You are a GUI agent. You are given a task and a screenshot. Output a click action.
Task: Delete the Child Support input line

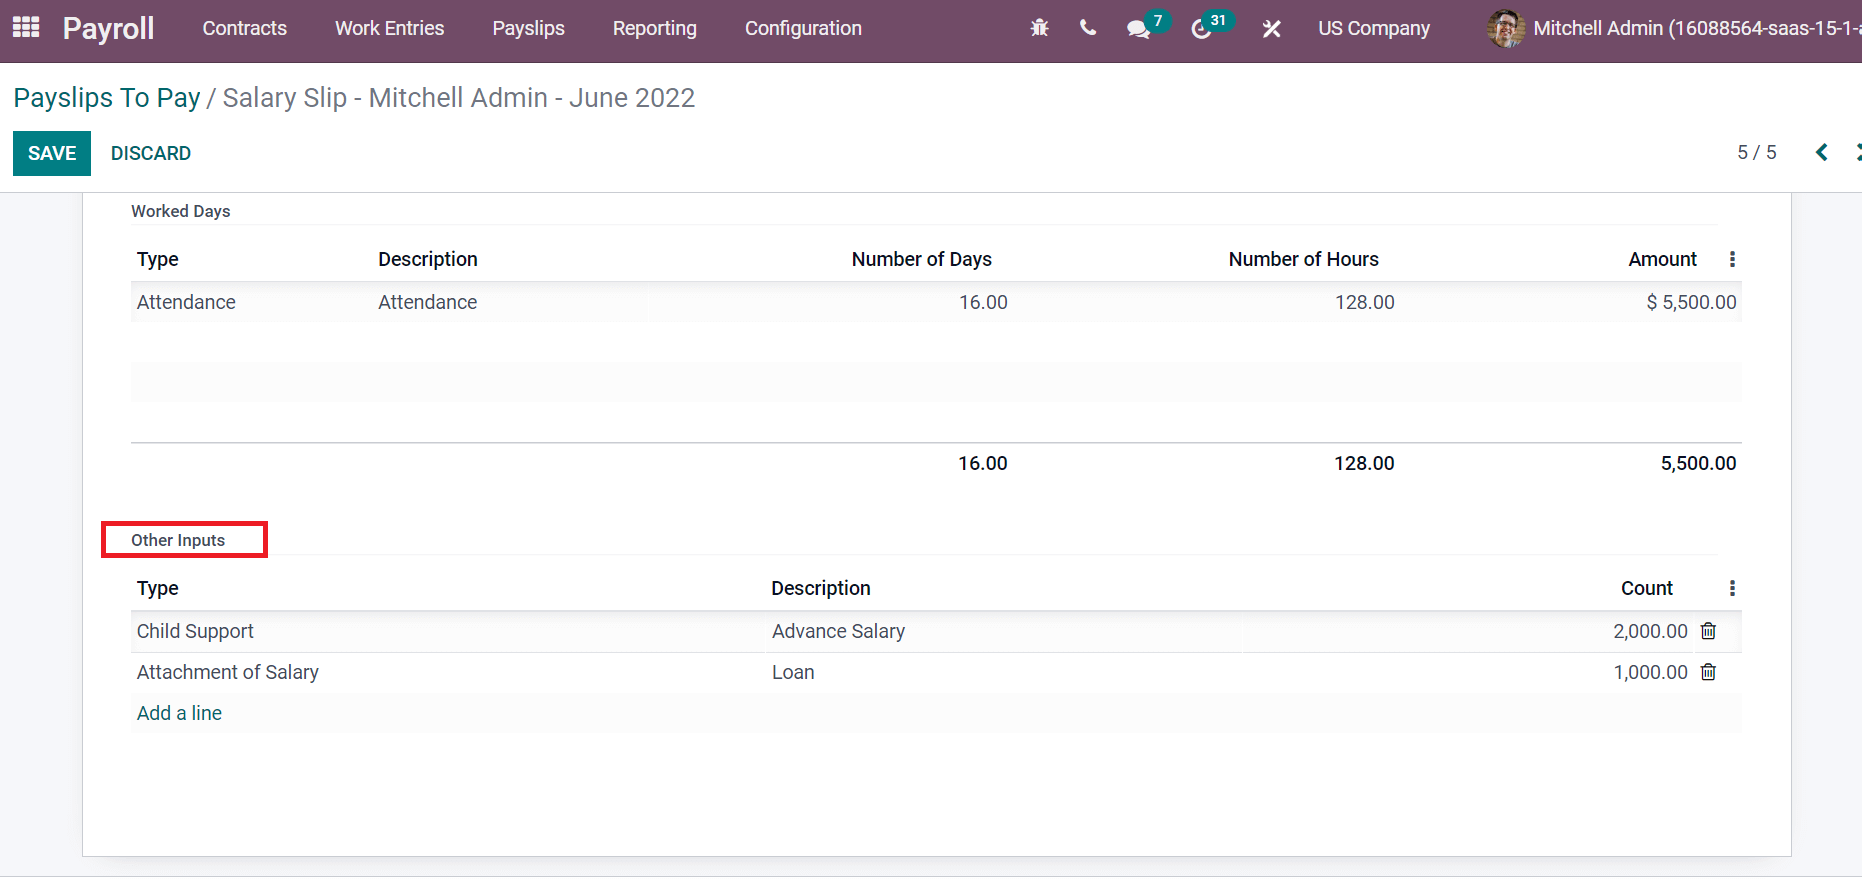pos(1709,631)
